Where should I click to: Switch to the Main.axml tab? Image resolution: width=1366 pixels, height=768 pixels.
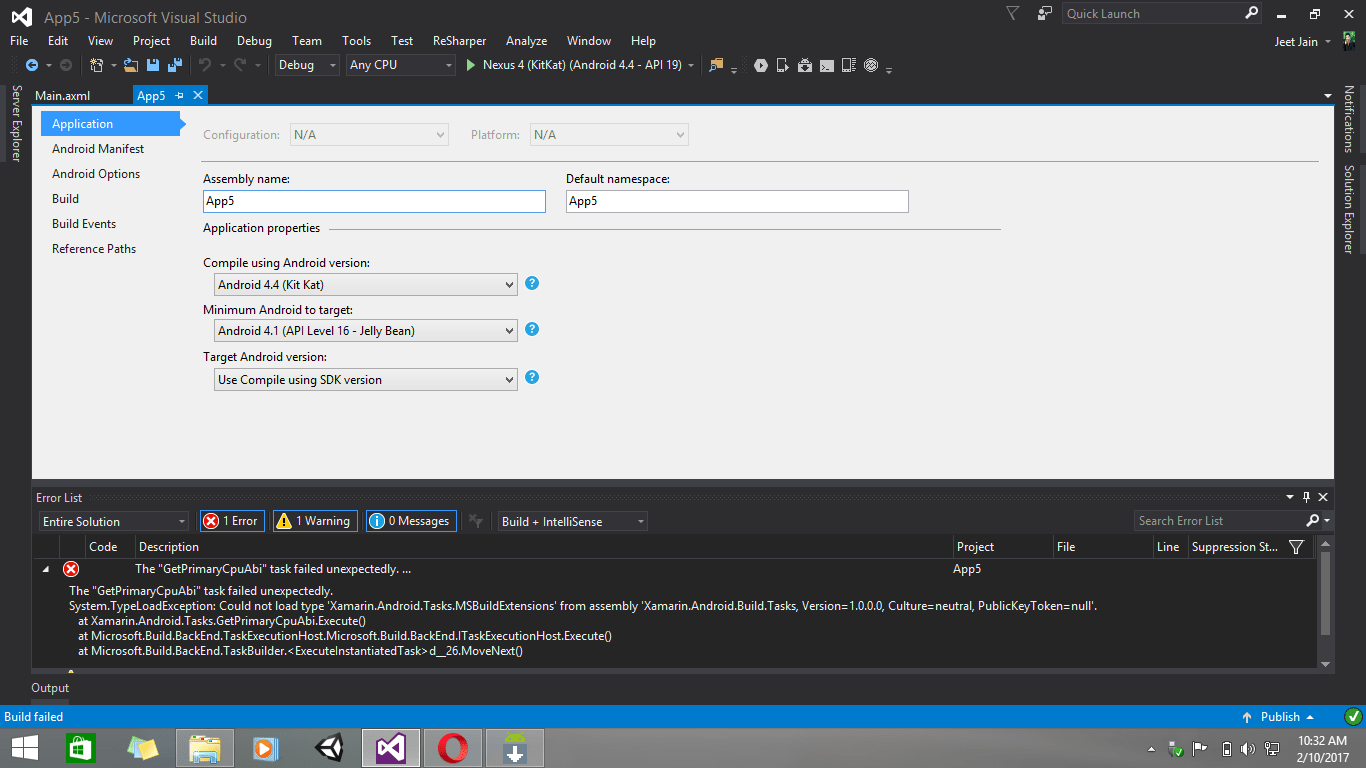pos(63,95)
